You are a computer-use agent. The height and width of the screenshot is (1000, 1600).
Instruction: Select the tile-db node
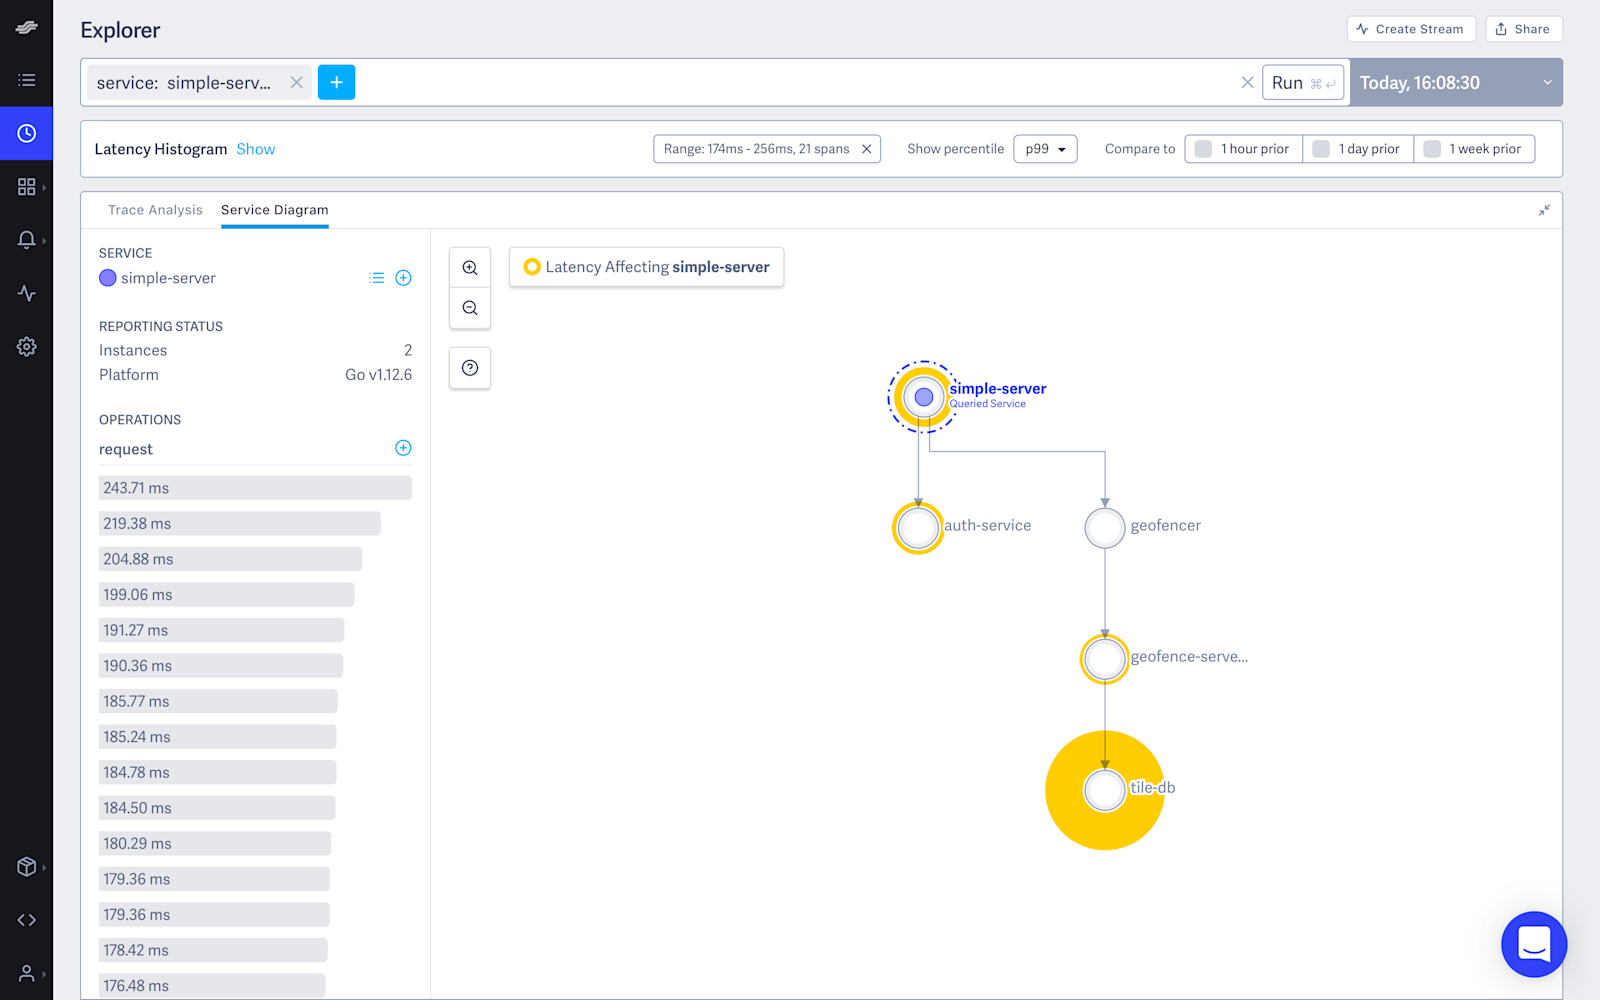coord(1105,790)
